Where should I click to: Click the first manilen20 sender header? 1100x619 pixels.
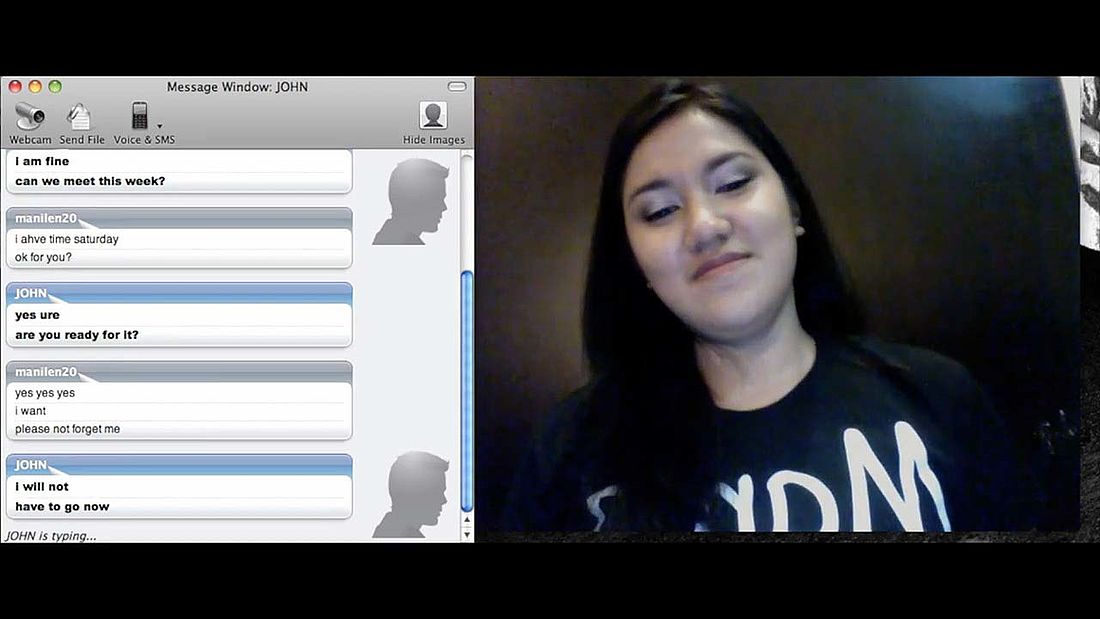[179, 218]
